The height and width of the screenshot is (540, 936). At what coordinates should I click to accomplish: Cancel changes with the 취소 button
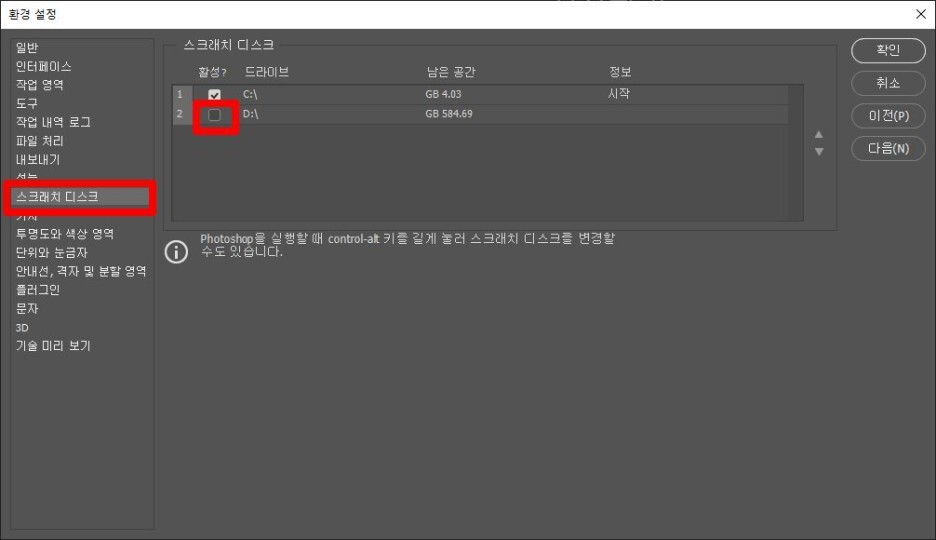888,83
